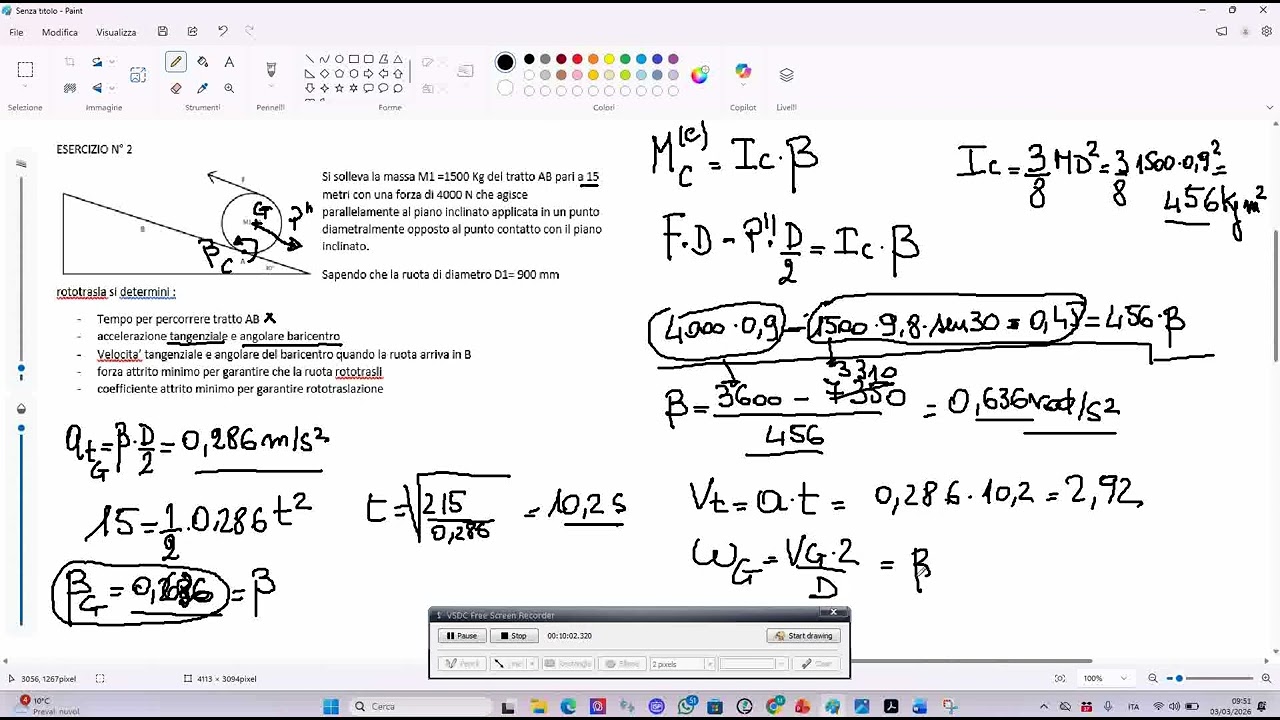The image size is (1280, 720).
Task: Expand the flip options dropdown arrow
Action: tap(110, 88)
